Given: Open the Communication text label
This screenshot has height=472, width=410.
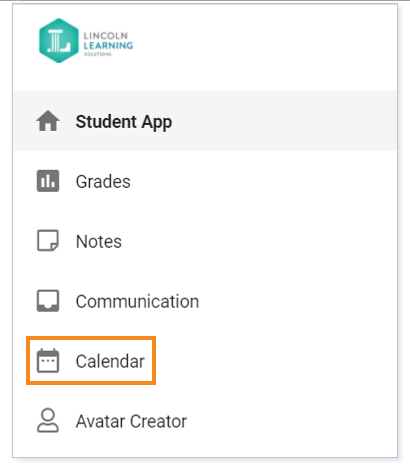Looking at the screenshot, I should click(137, 301).
